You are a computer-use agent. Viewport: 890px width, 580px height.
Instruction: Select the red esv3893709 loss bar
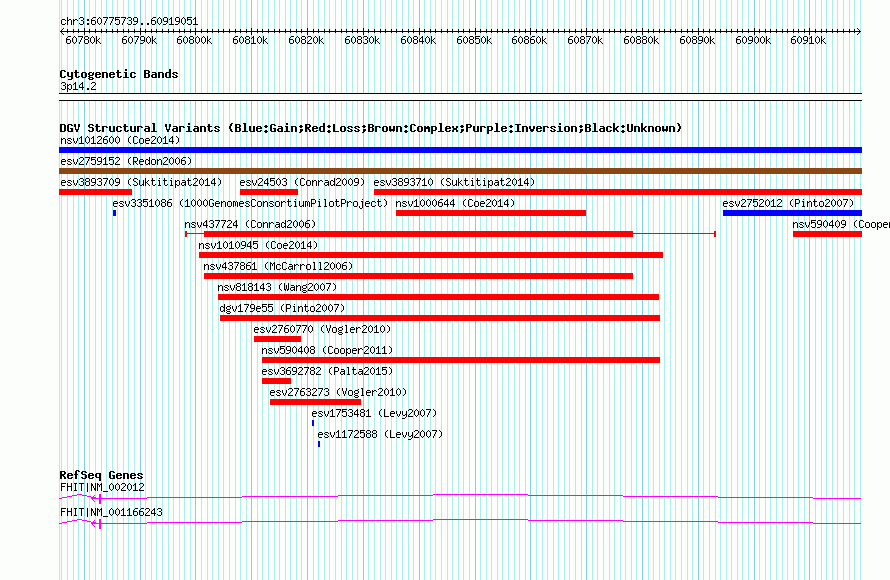point(95,192)
